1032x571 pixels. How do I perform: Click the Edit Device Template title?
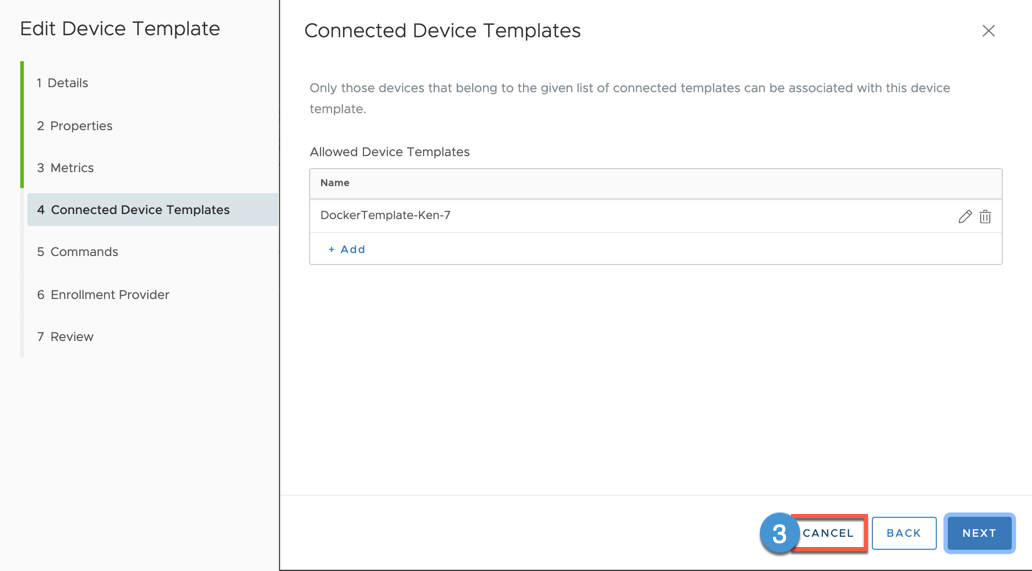point(120,29)
